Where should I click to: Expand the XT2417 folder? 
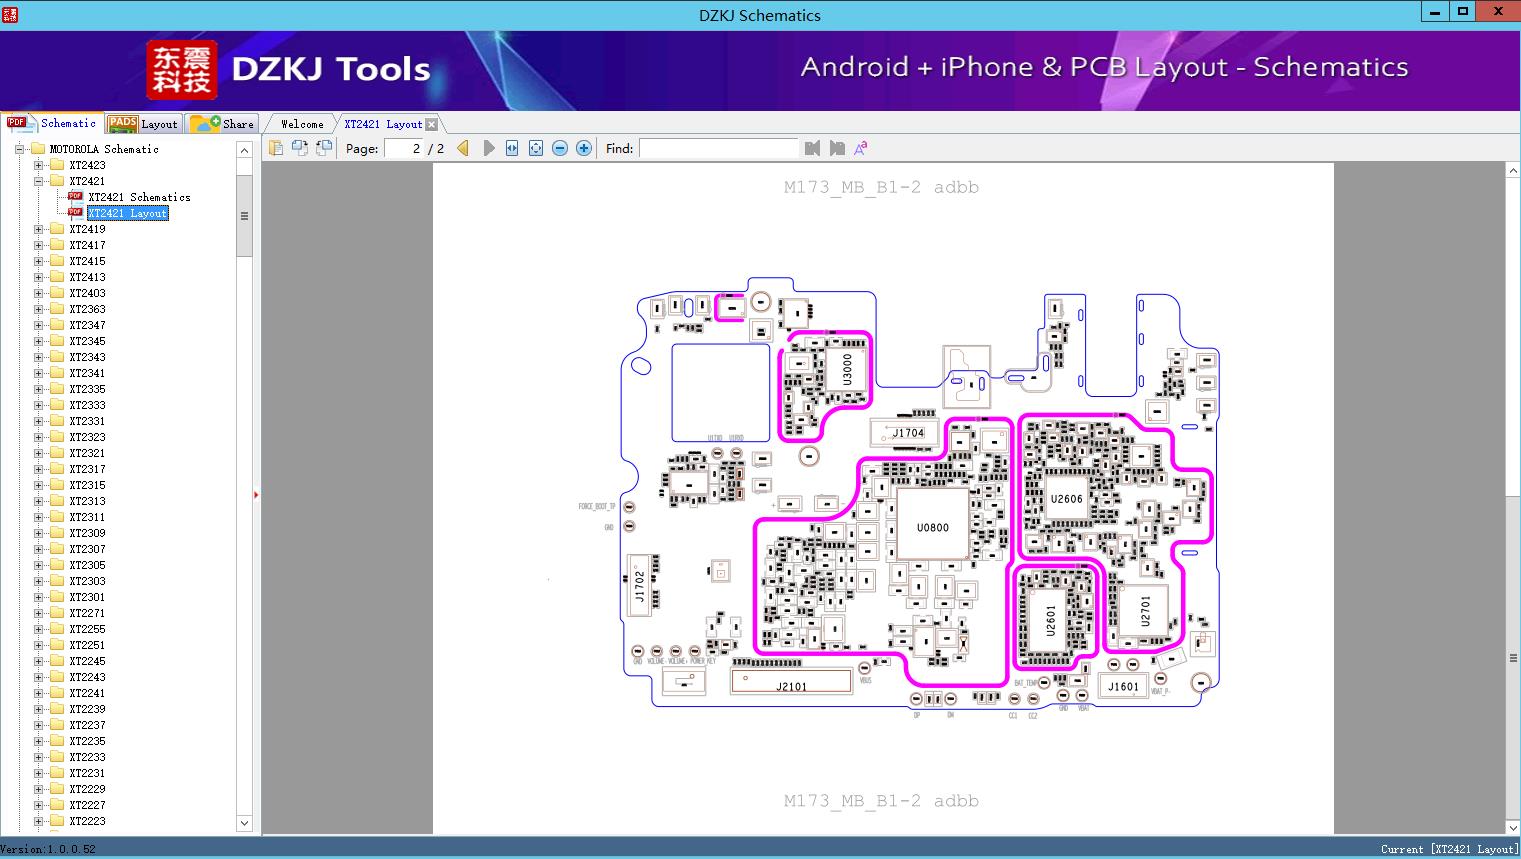click(38, 245)
